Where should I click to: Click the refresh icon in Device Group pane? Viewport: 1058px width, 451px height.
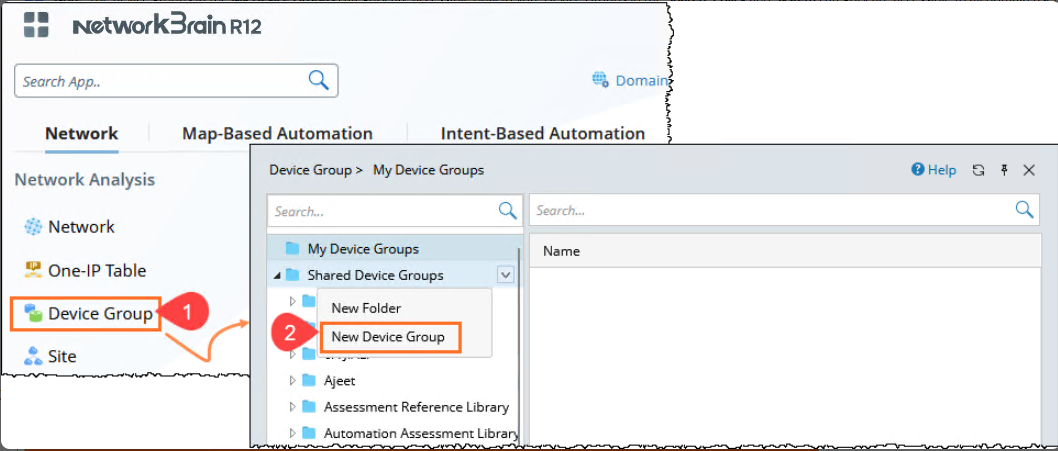pyautogui.click(x=979, y=171)
